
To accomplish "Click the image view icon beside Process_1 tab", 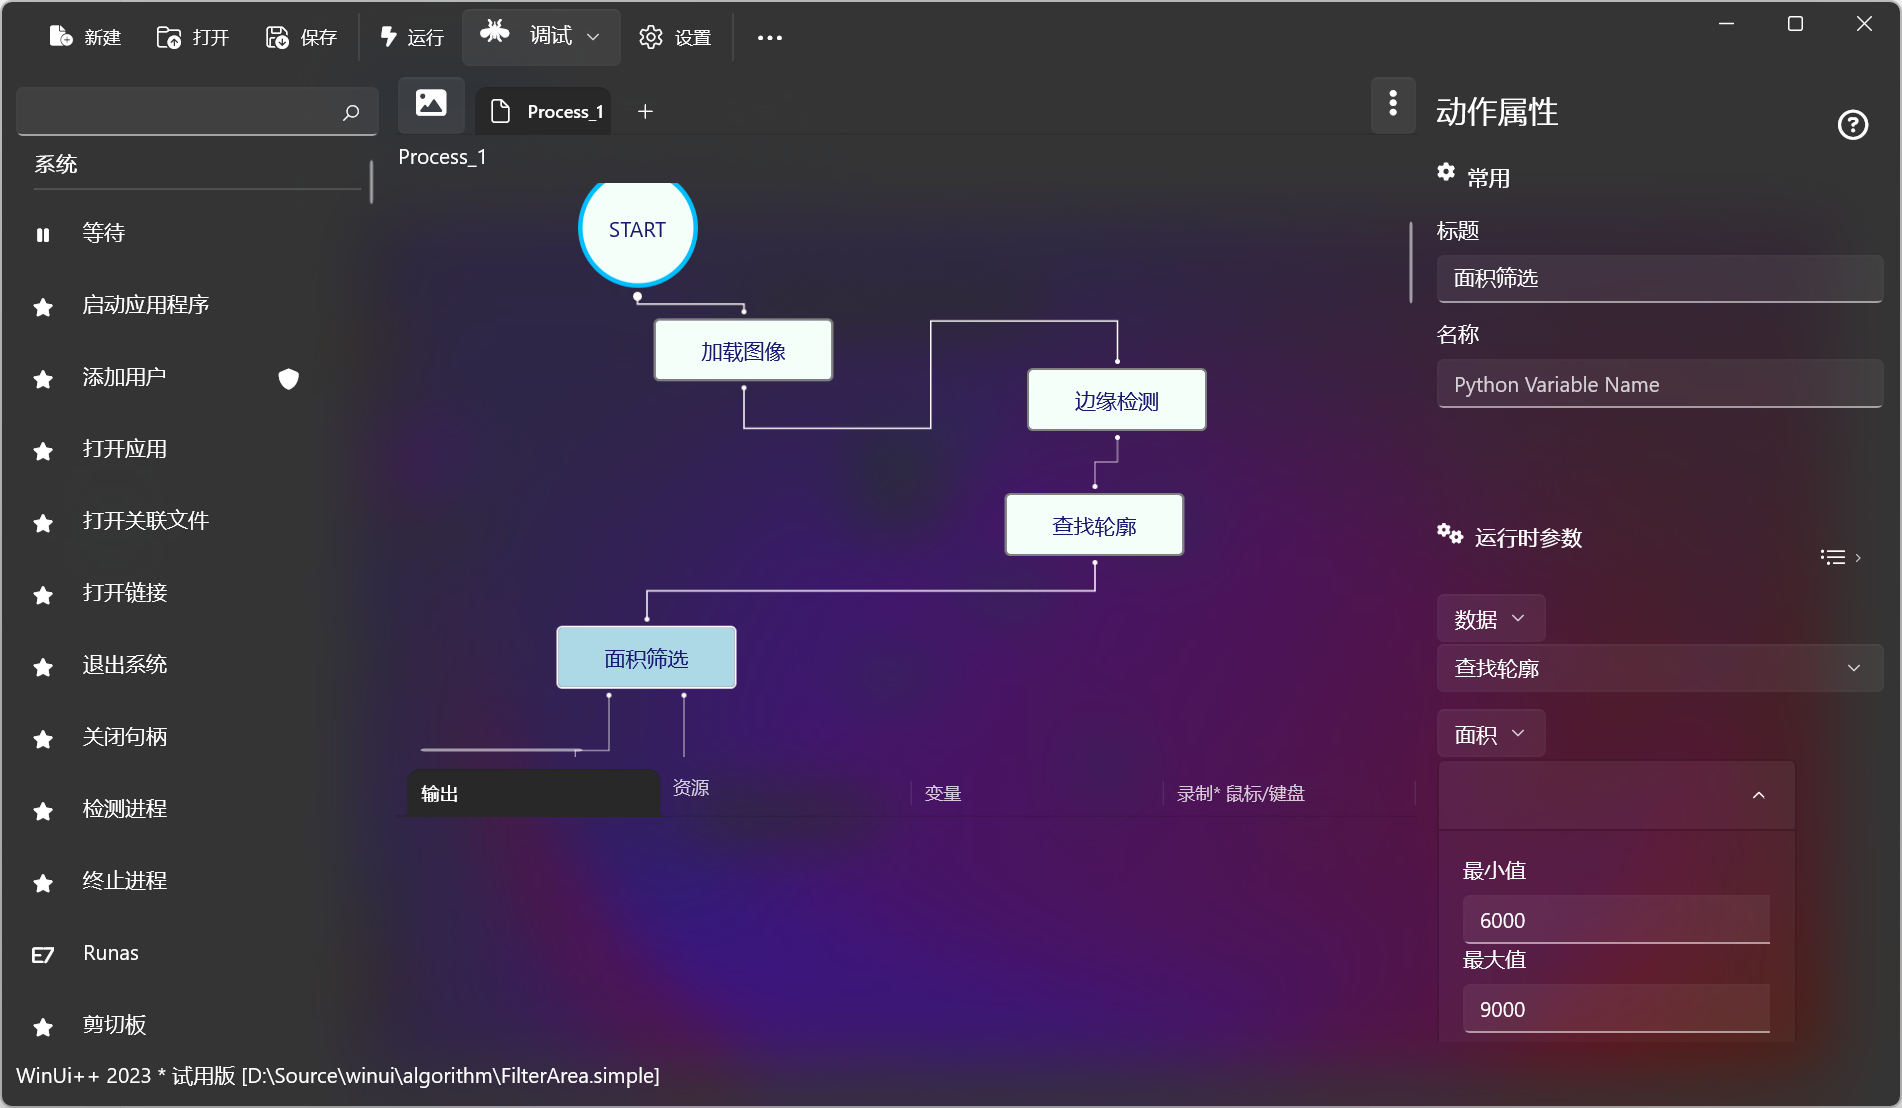I will point(431,104).
